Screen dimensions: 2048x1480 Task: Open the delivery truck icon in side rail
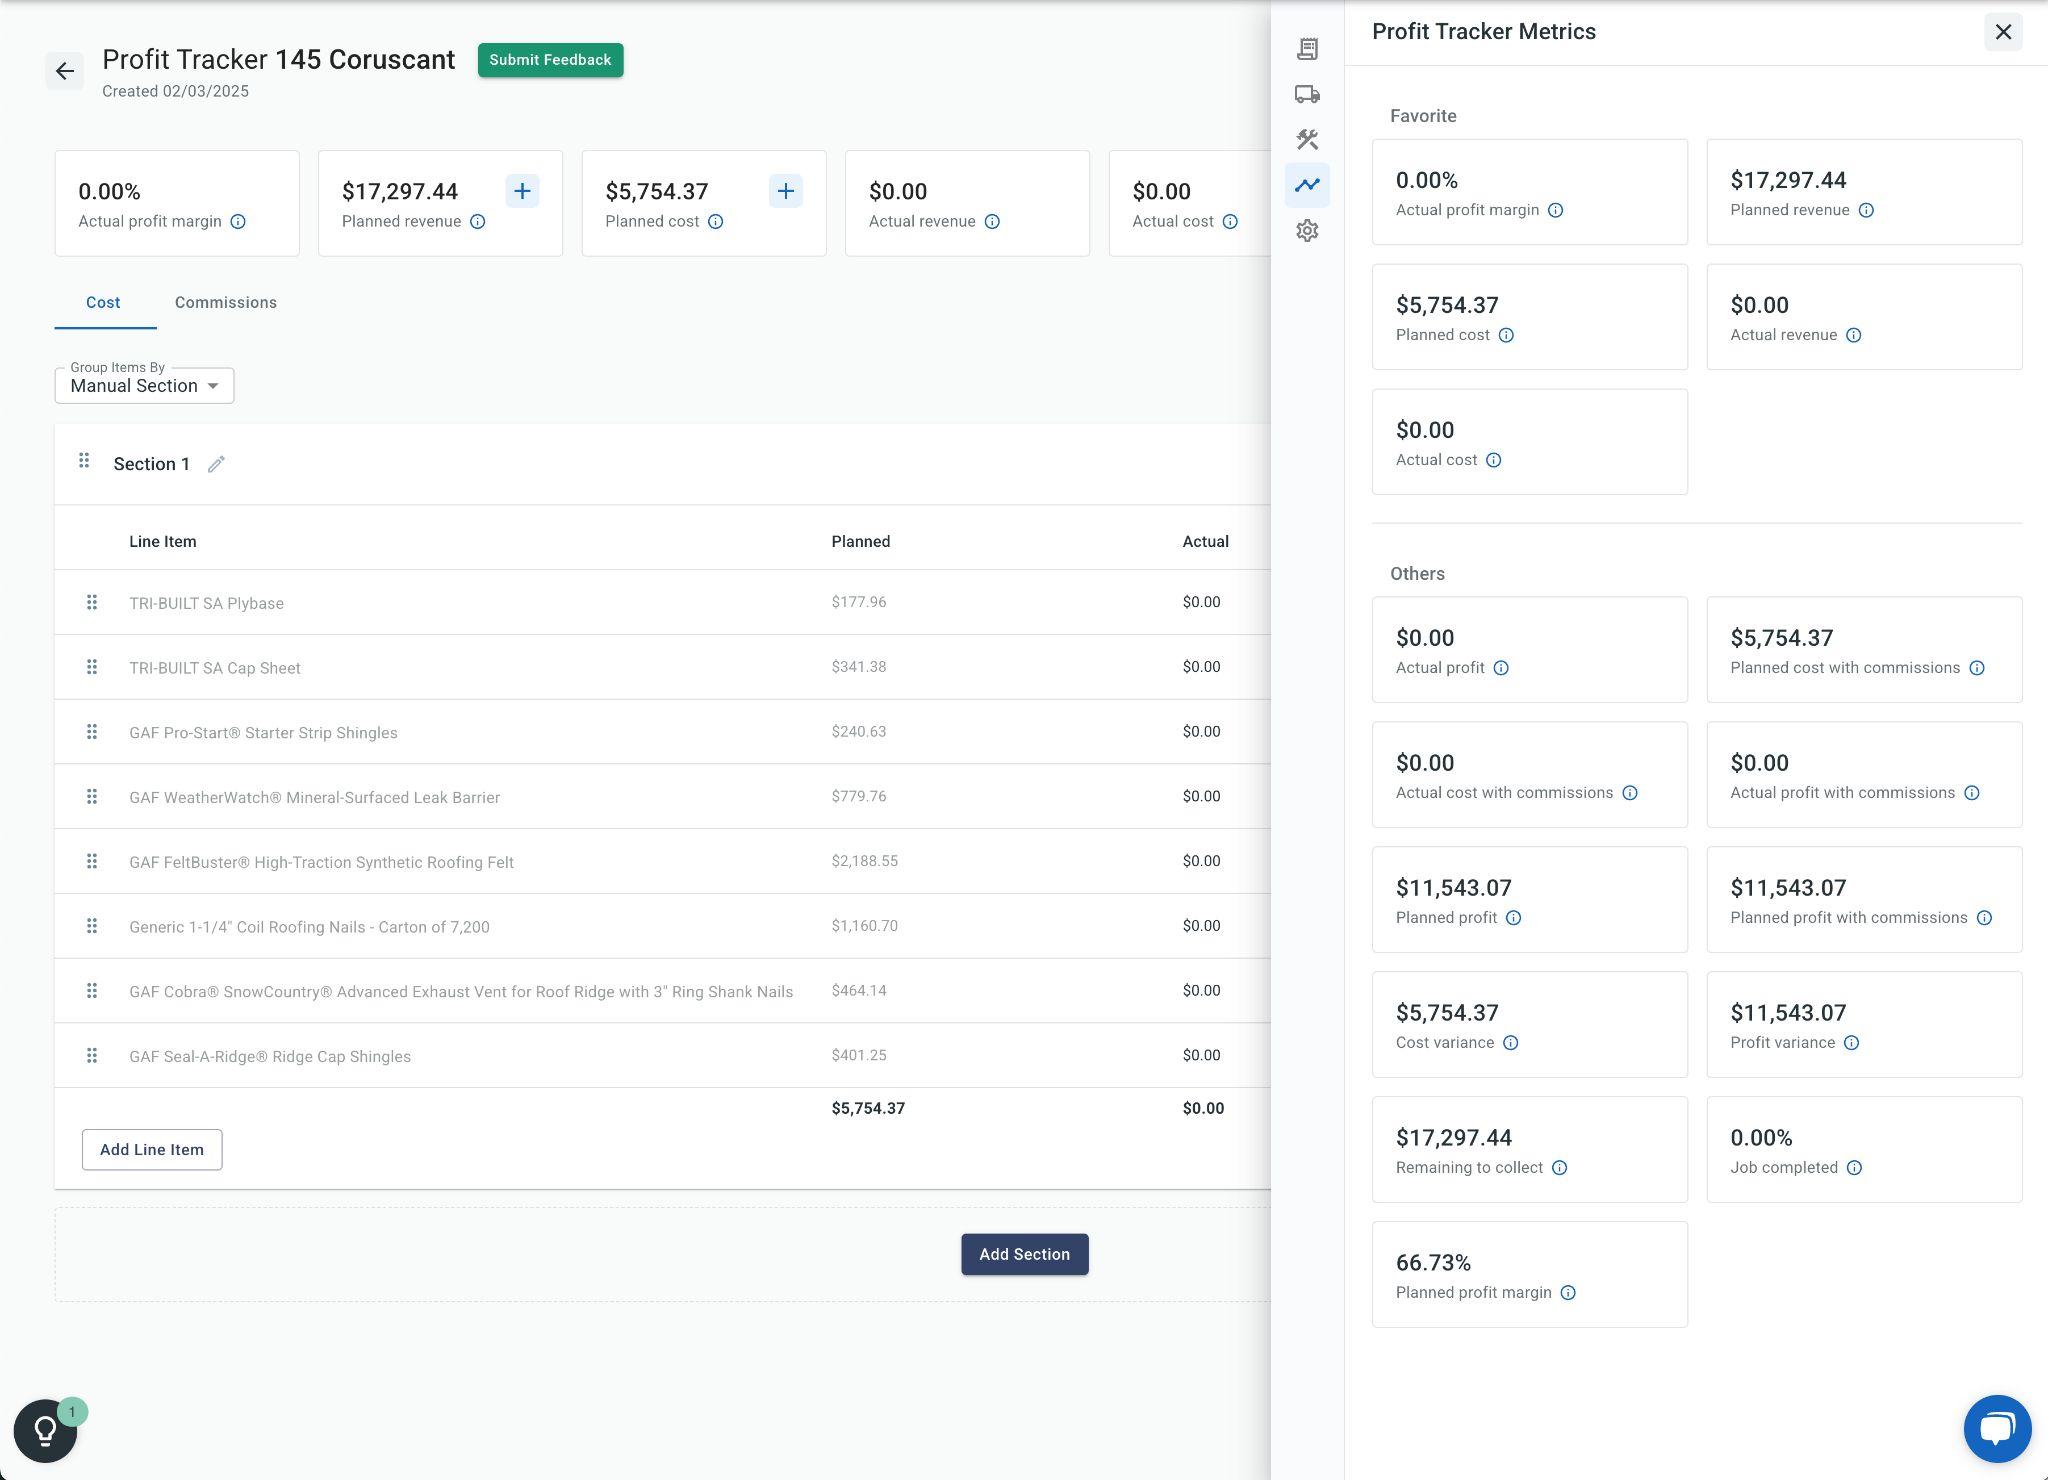[x=1307, y=94]
